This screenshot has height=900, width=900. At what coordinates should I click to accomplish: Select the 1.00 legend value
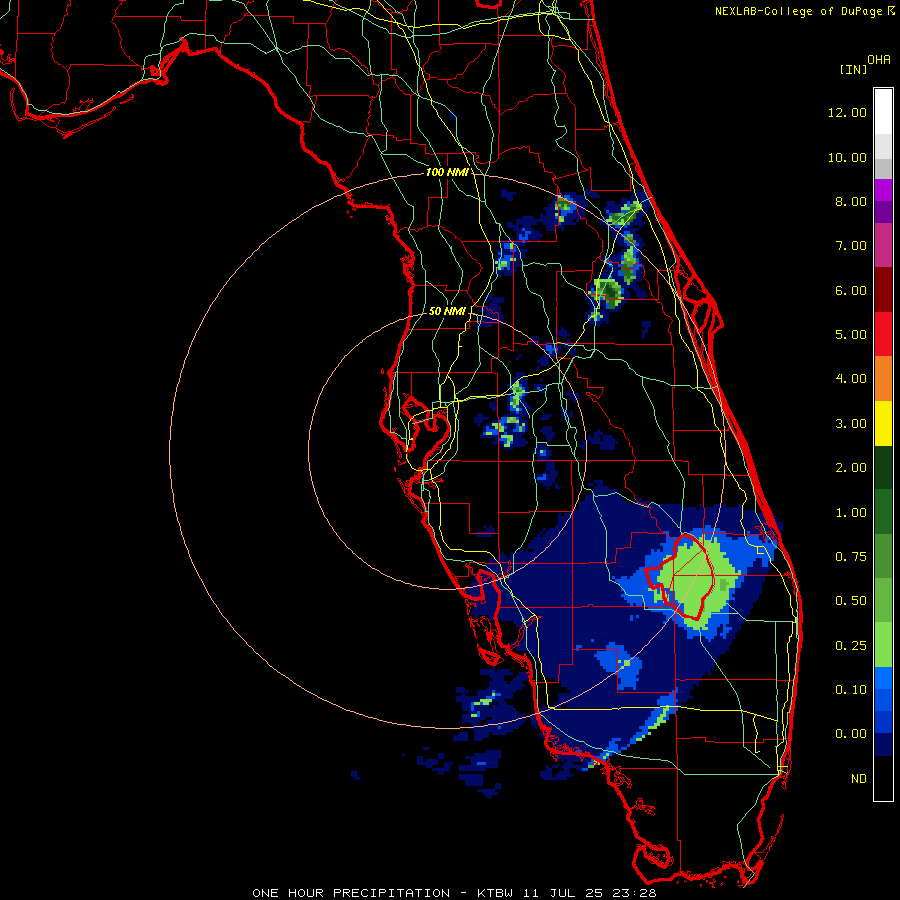coord(851,513)
